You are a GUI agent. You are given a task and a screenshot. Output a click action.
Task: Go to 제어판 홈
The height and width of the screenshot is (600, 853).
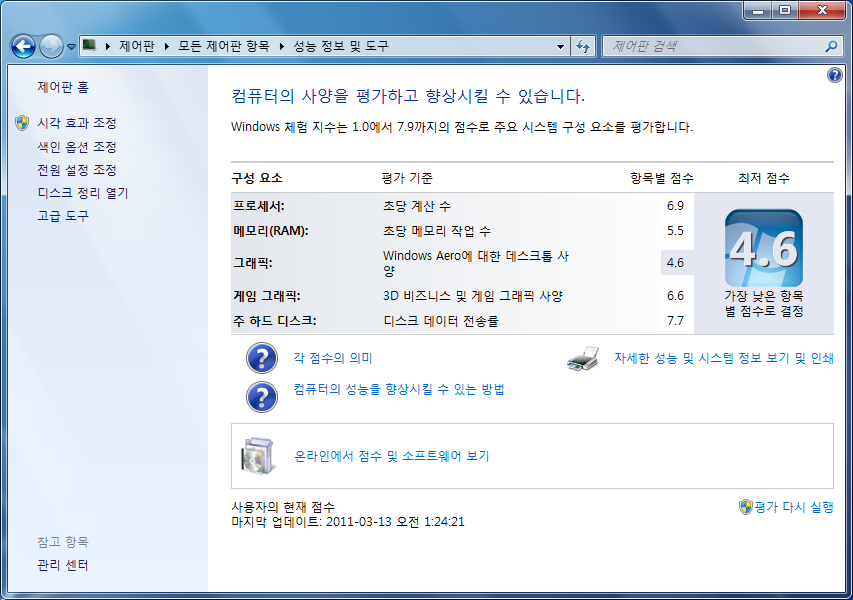[x=63, y=87]
